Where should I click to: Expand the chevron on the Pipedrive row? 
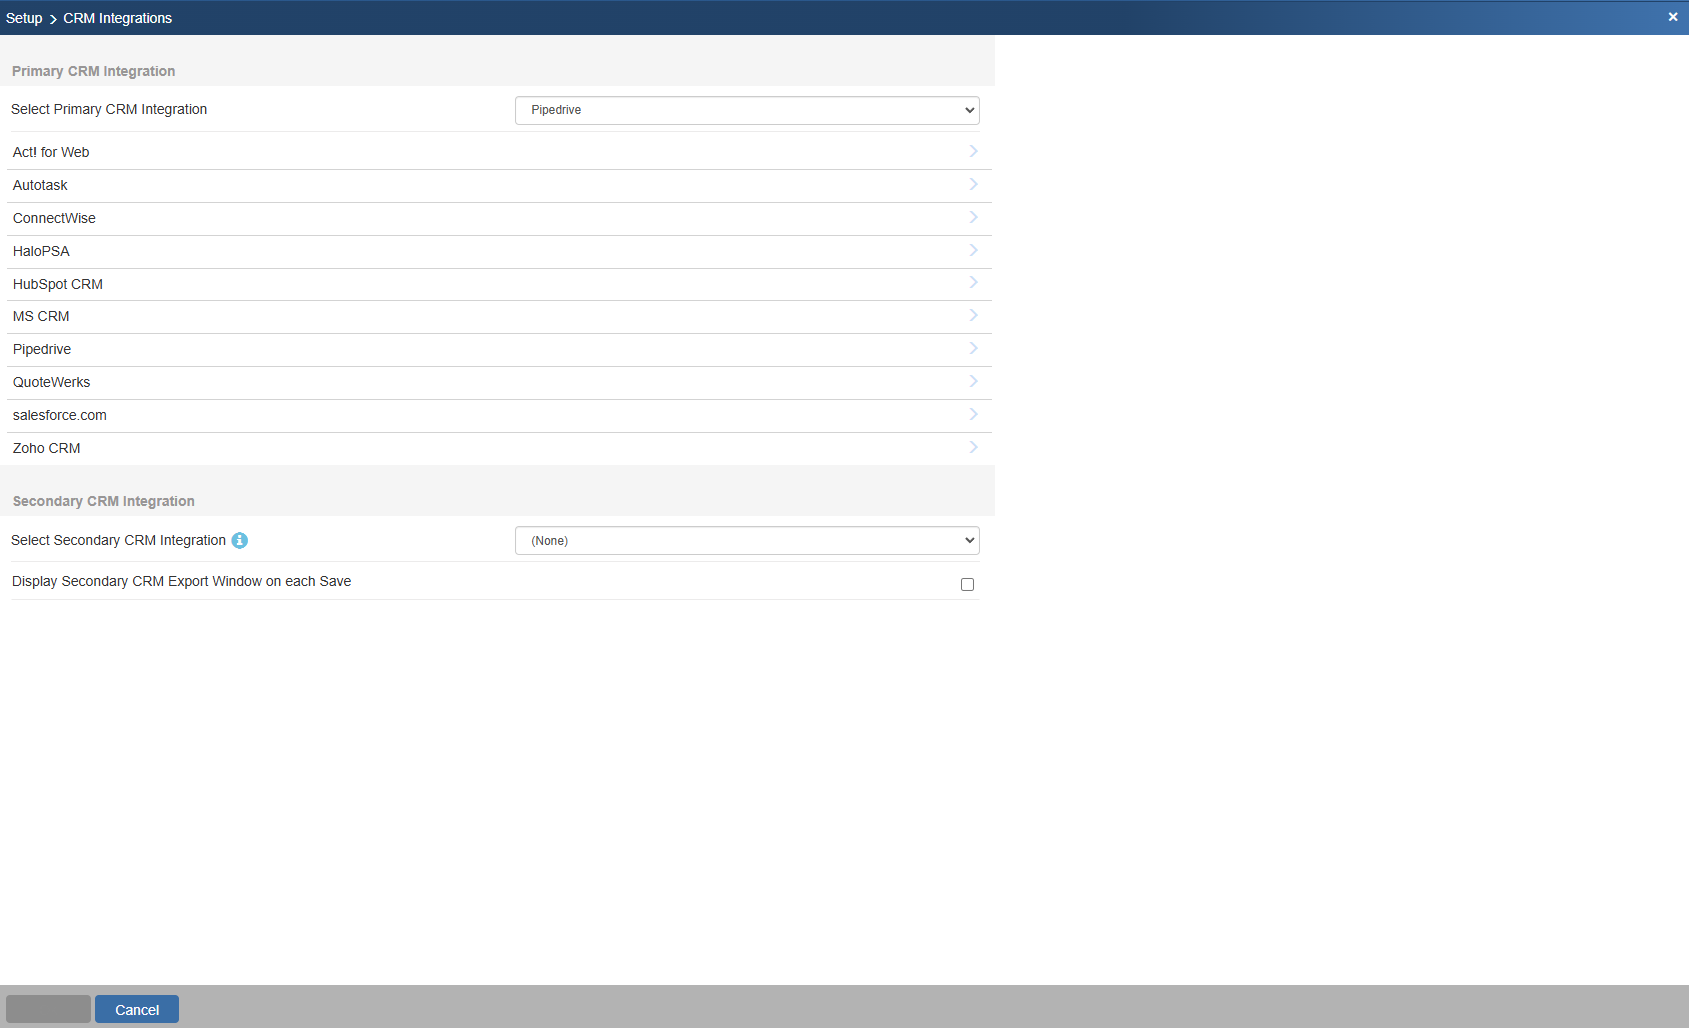pos(973,348)
